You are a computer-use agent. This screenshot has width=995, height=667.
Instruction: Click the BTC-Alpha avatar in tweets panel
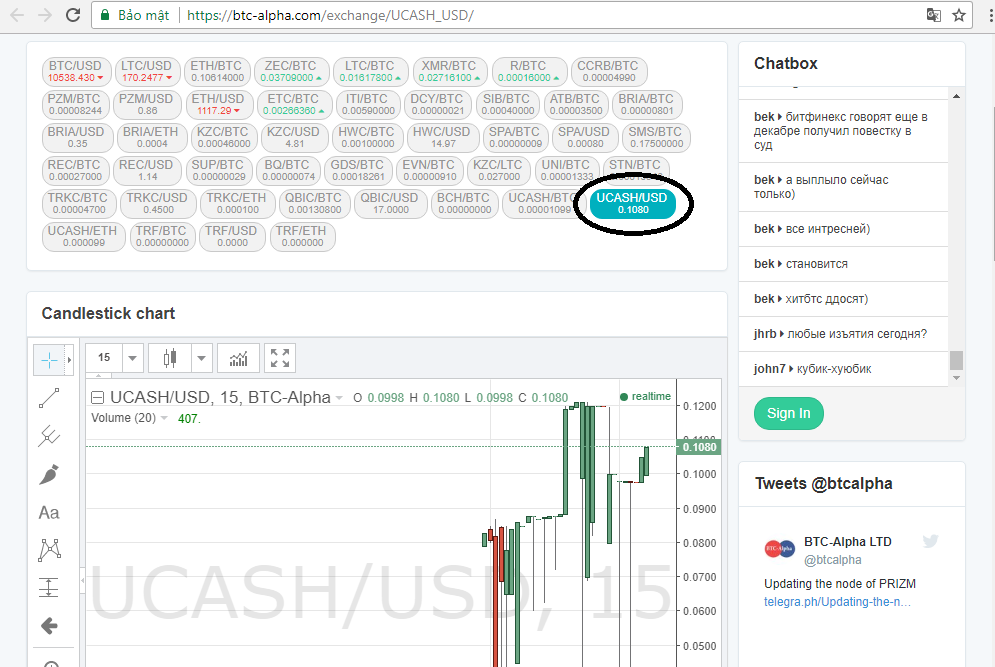click(x=779, y=548)
